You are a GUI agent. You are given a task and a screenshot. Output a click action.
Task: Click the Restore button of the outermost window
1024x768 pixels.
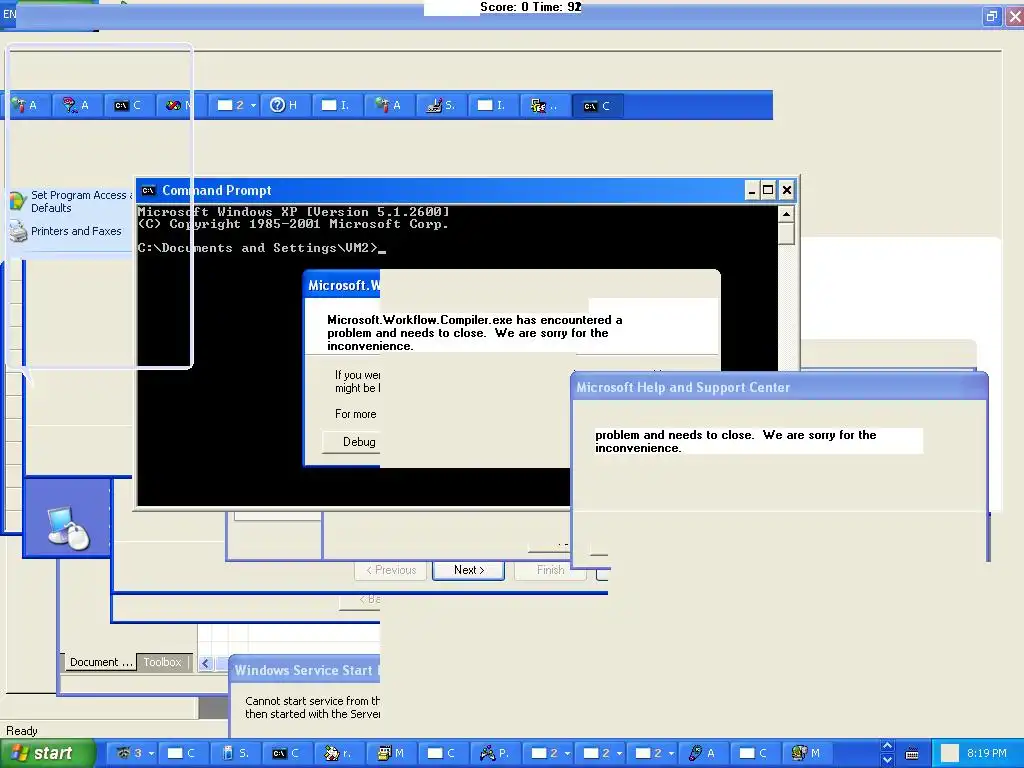click(991, 16)
